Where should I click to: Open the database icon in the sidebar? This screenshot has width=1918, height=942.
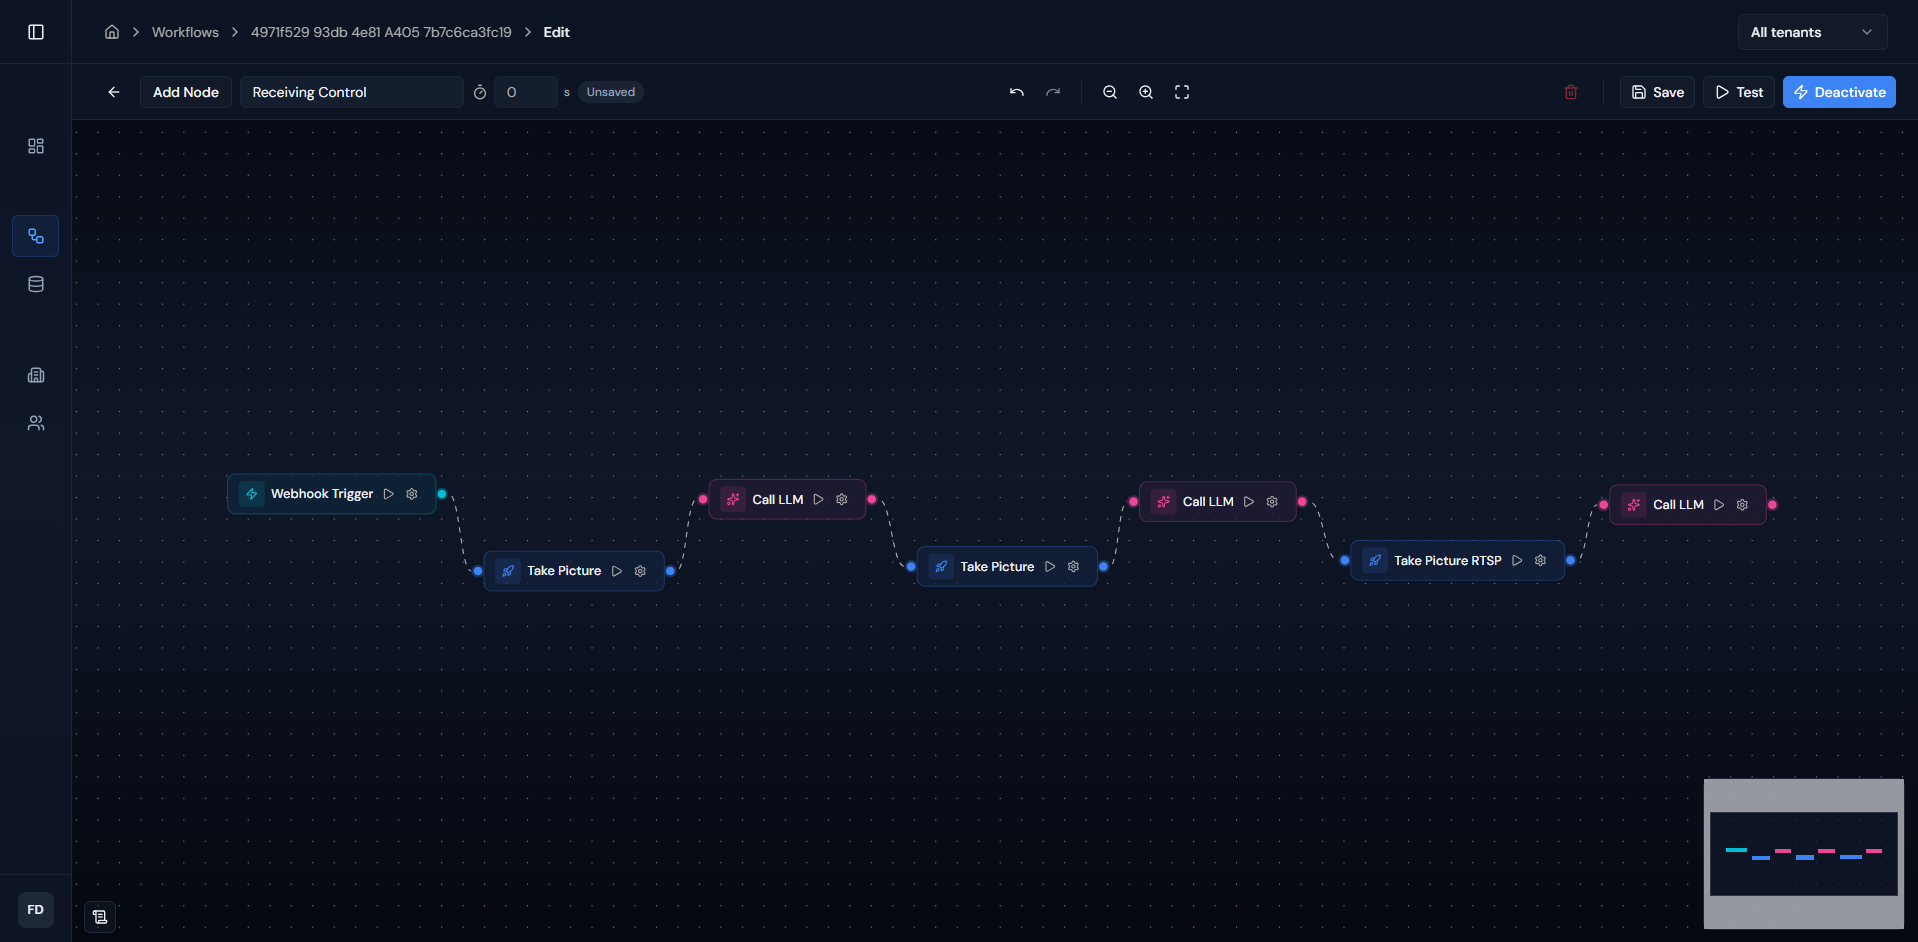tap(36, 284)
